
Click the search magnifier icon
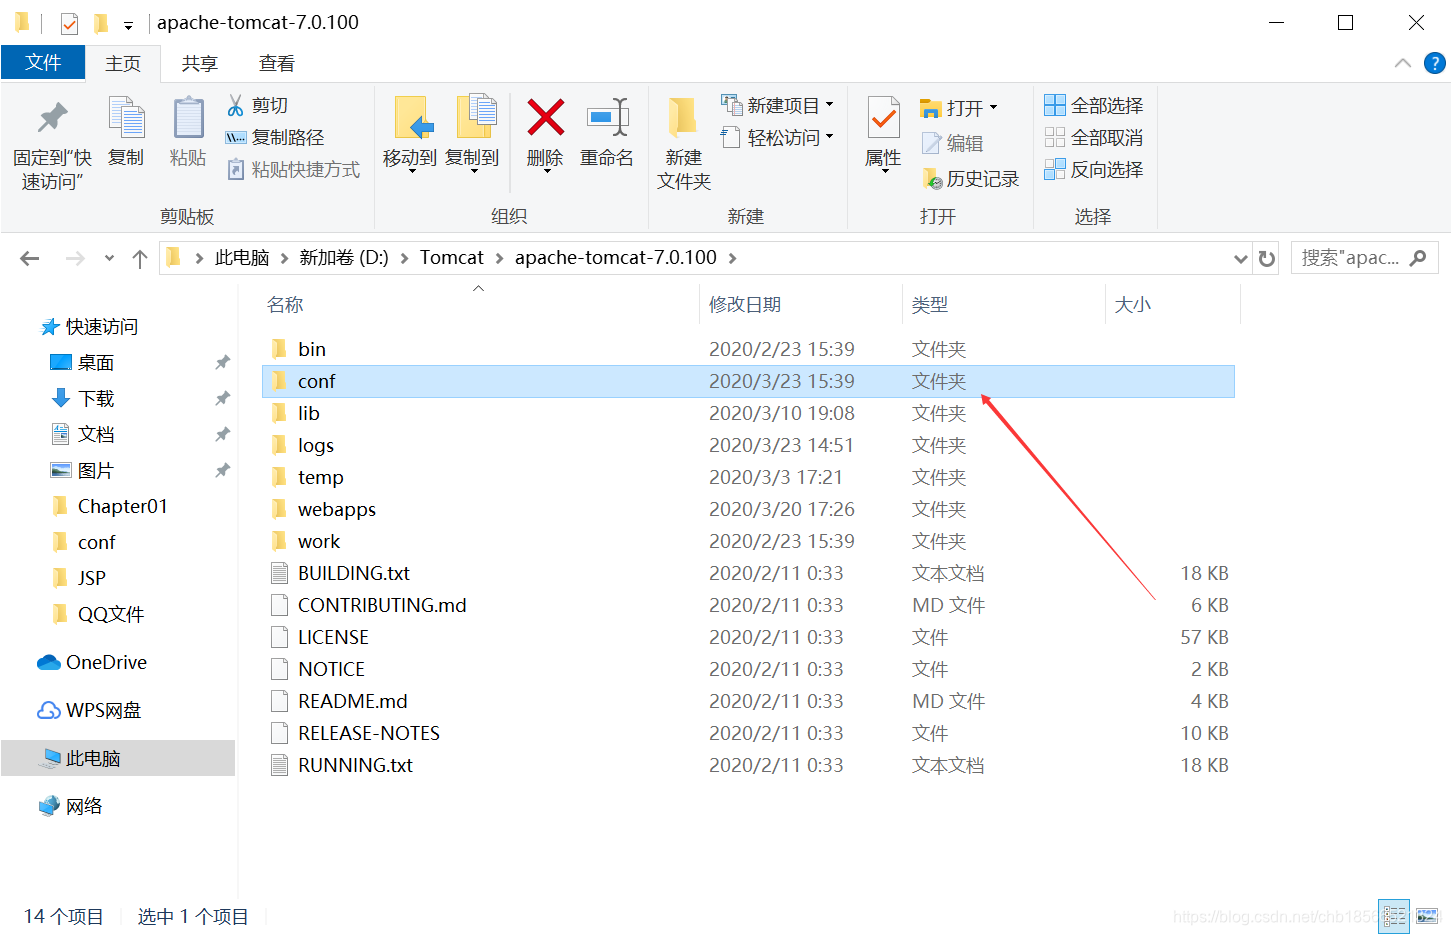pos(1418,258)
